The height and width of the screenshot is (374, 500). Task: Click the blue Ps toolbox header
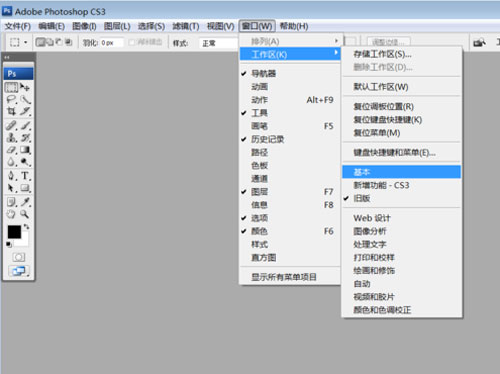[x=18, y=73]
